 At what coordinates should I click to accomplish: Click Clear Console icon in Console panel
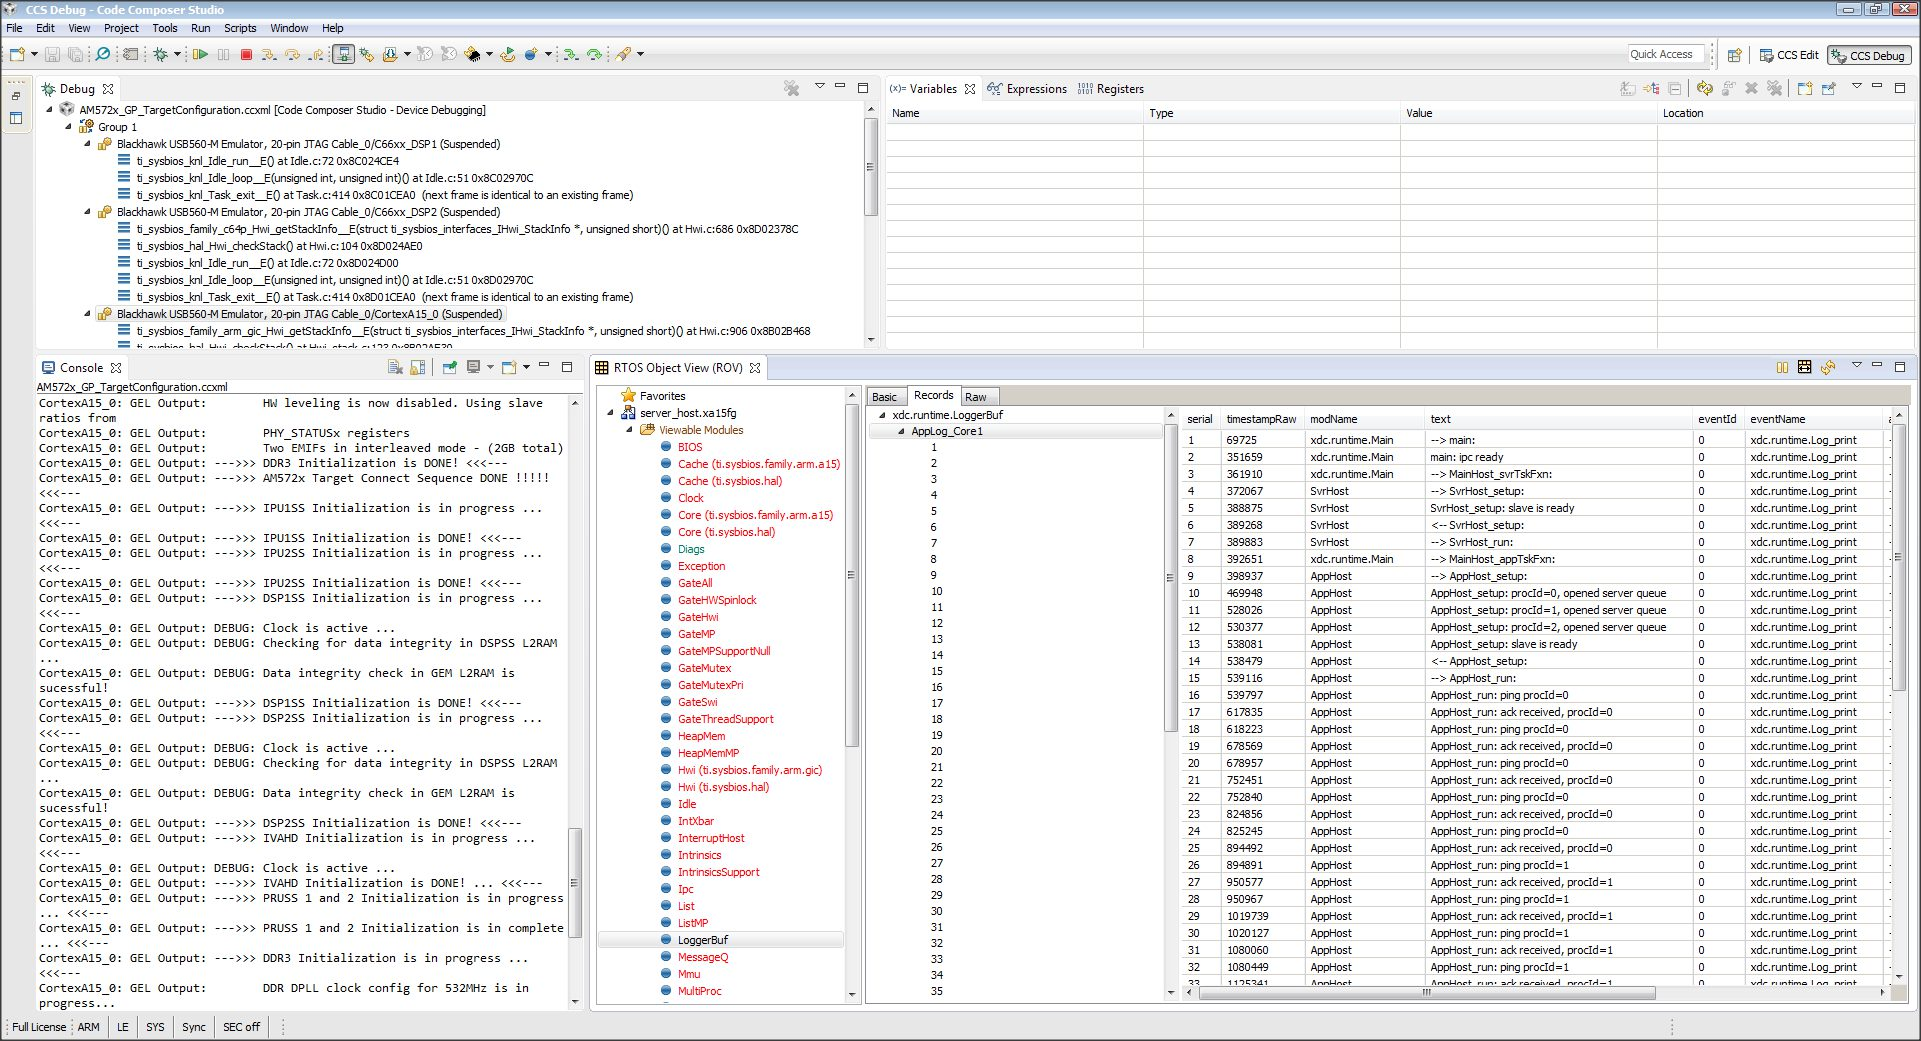coord(395,368)
